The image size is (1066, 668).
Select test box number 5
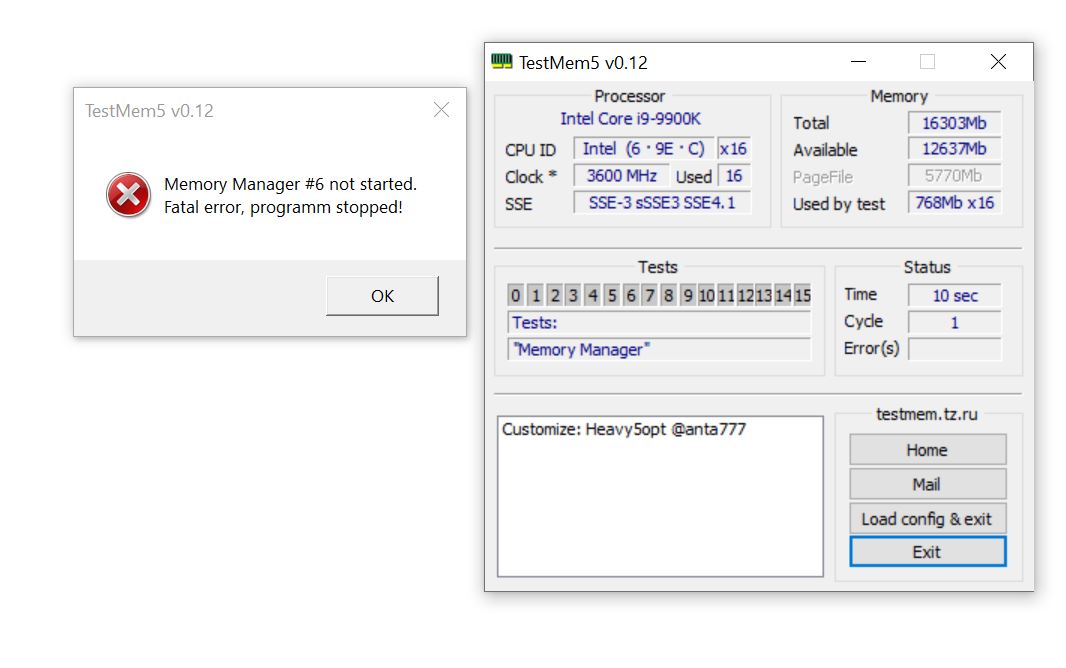(612, 295)
